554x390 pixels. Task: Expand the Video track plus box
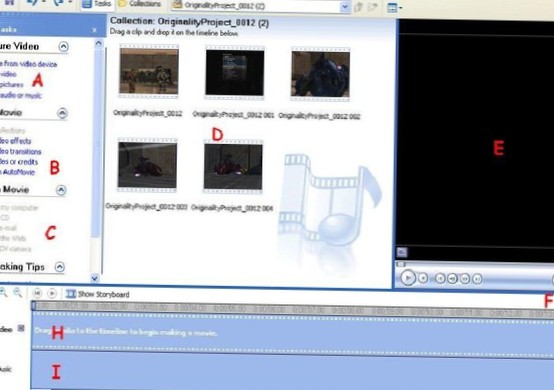pos(21,328)
